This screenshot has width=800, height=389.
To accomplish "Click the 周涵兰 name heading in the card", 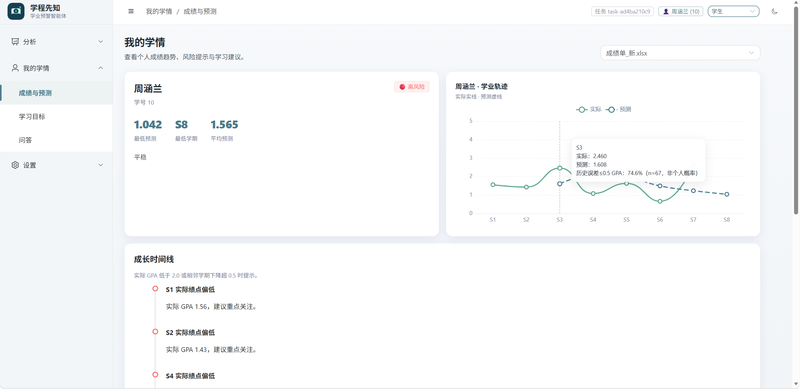I will (148, 89).
